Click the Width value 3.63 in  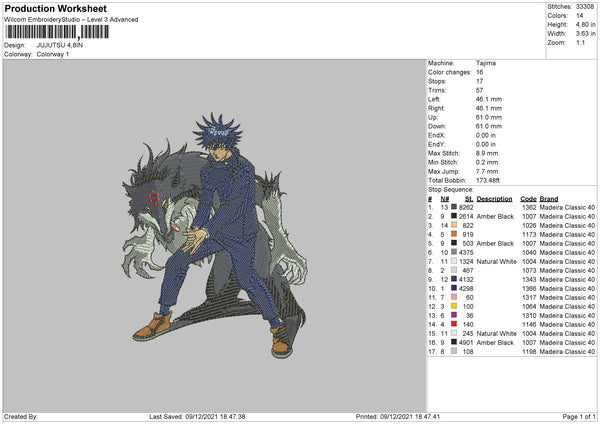point(585,34)
